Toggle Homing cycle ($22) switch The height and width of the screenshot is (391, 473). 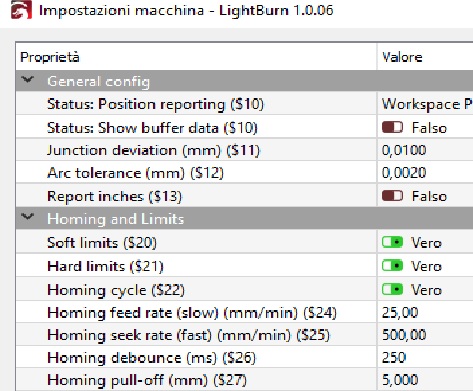[392, 289]
